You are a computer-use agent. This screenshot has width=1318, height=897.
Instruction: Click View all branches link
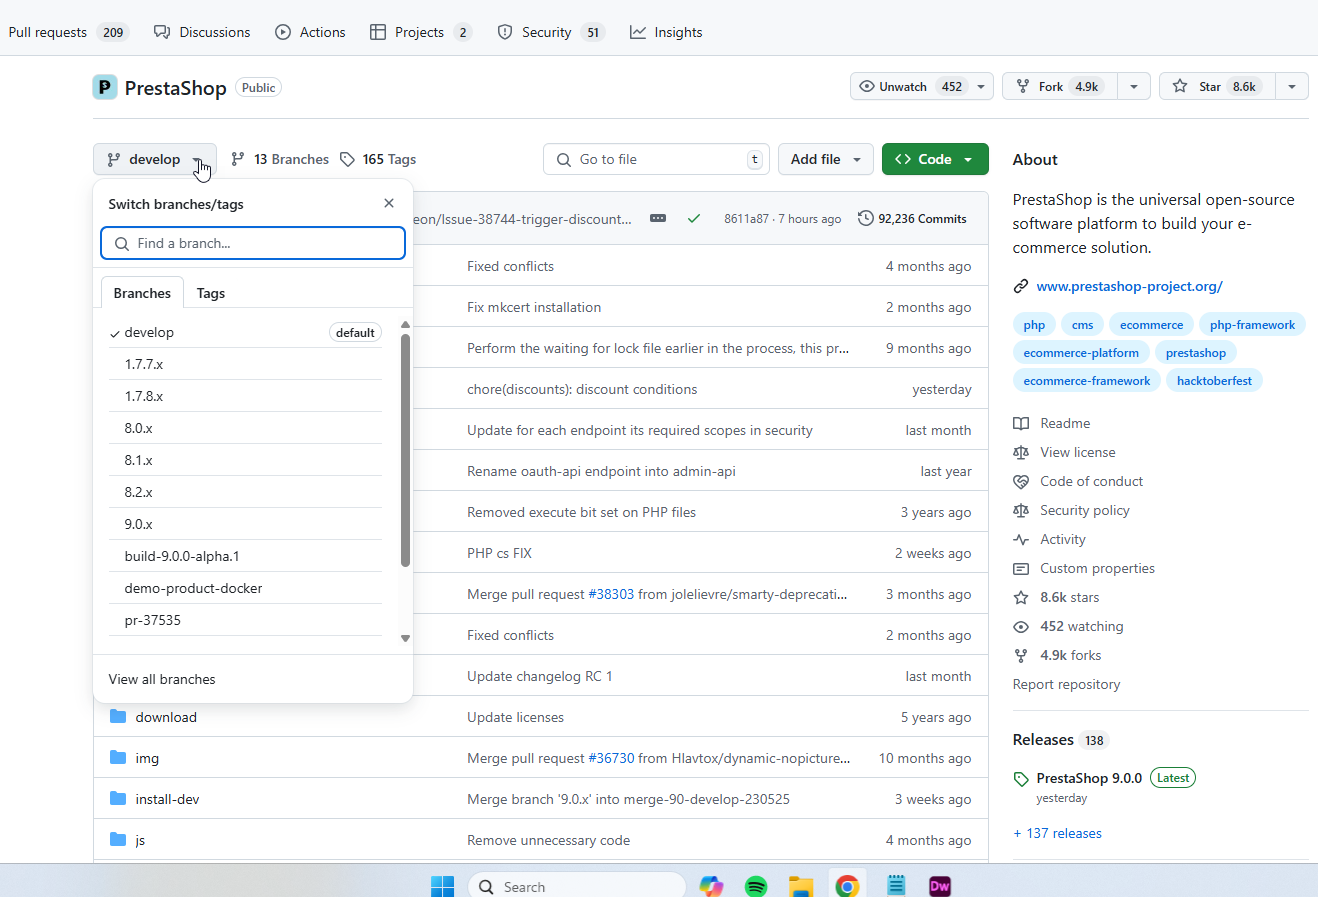pos(162,679)
